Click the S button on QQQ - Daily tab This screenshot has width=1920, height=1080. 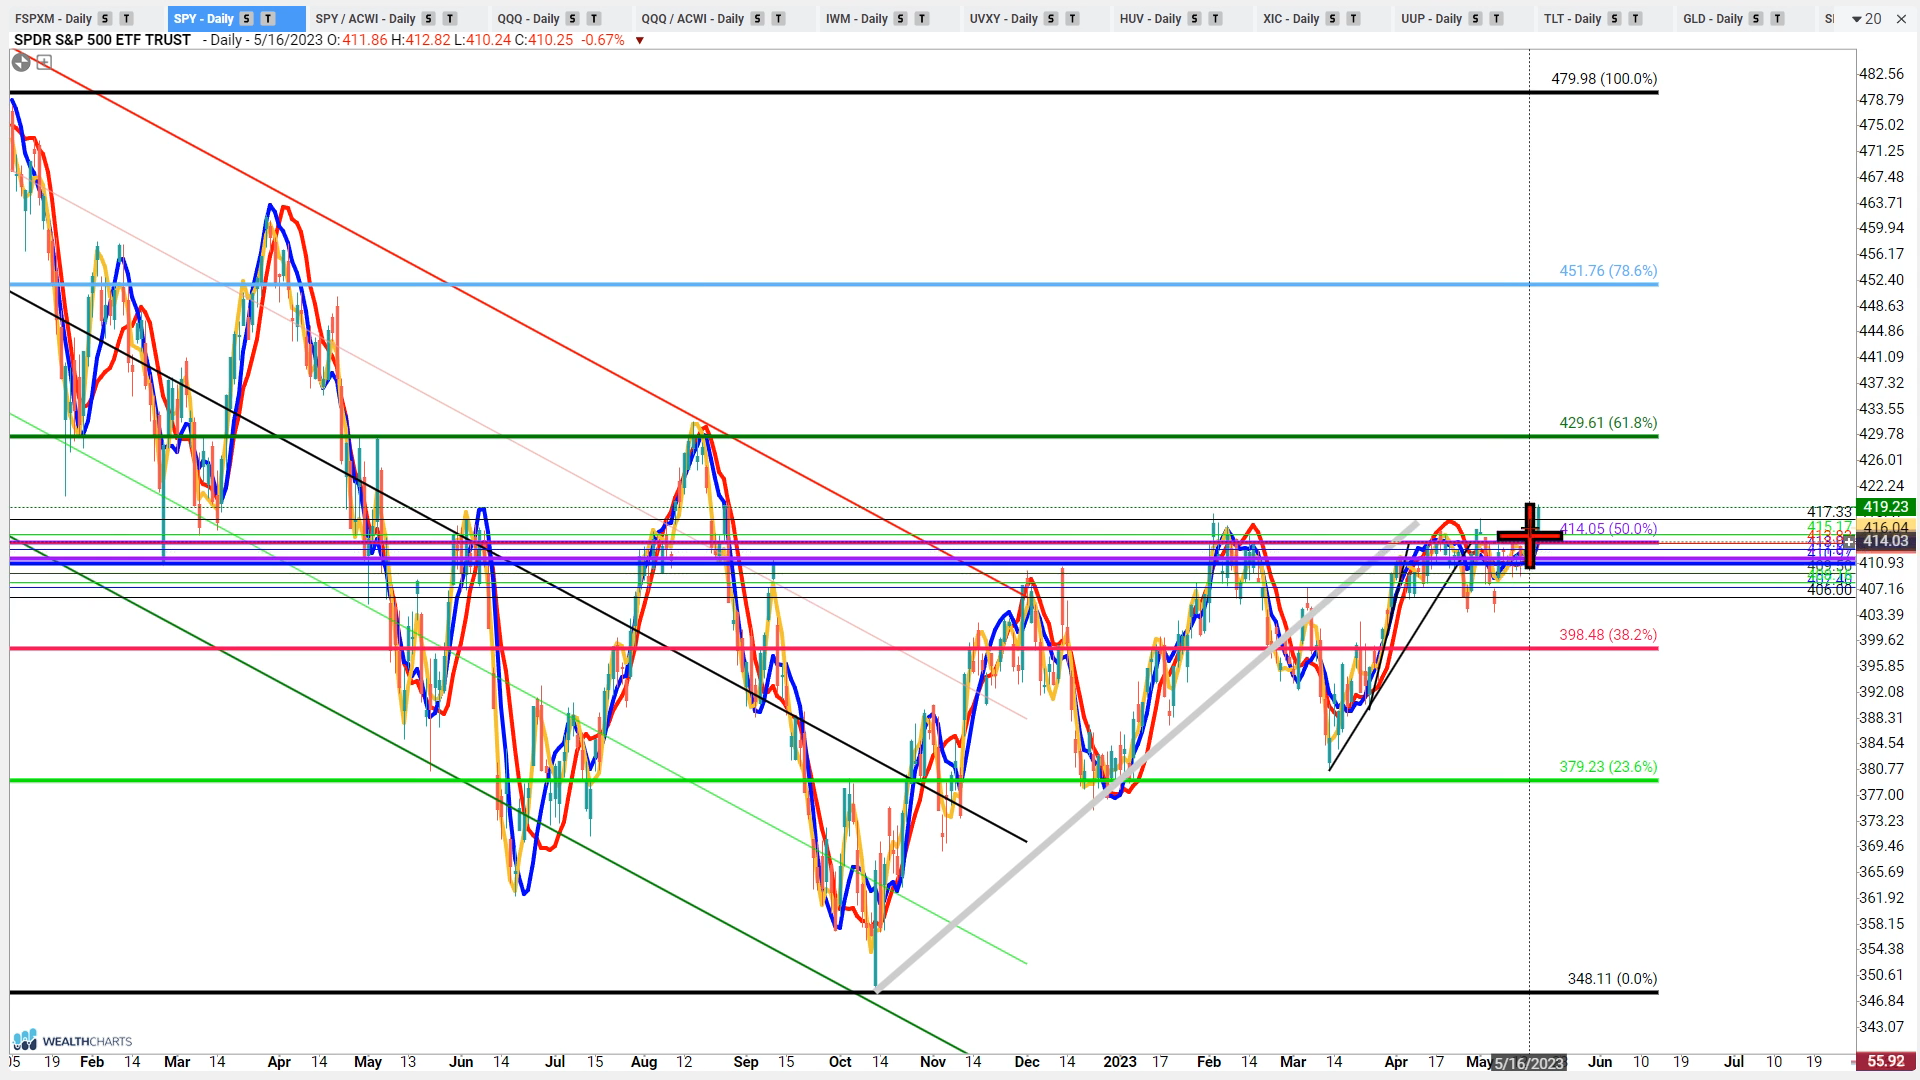pos(573,19)
